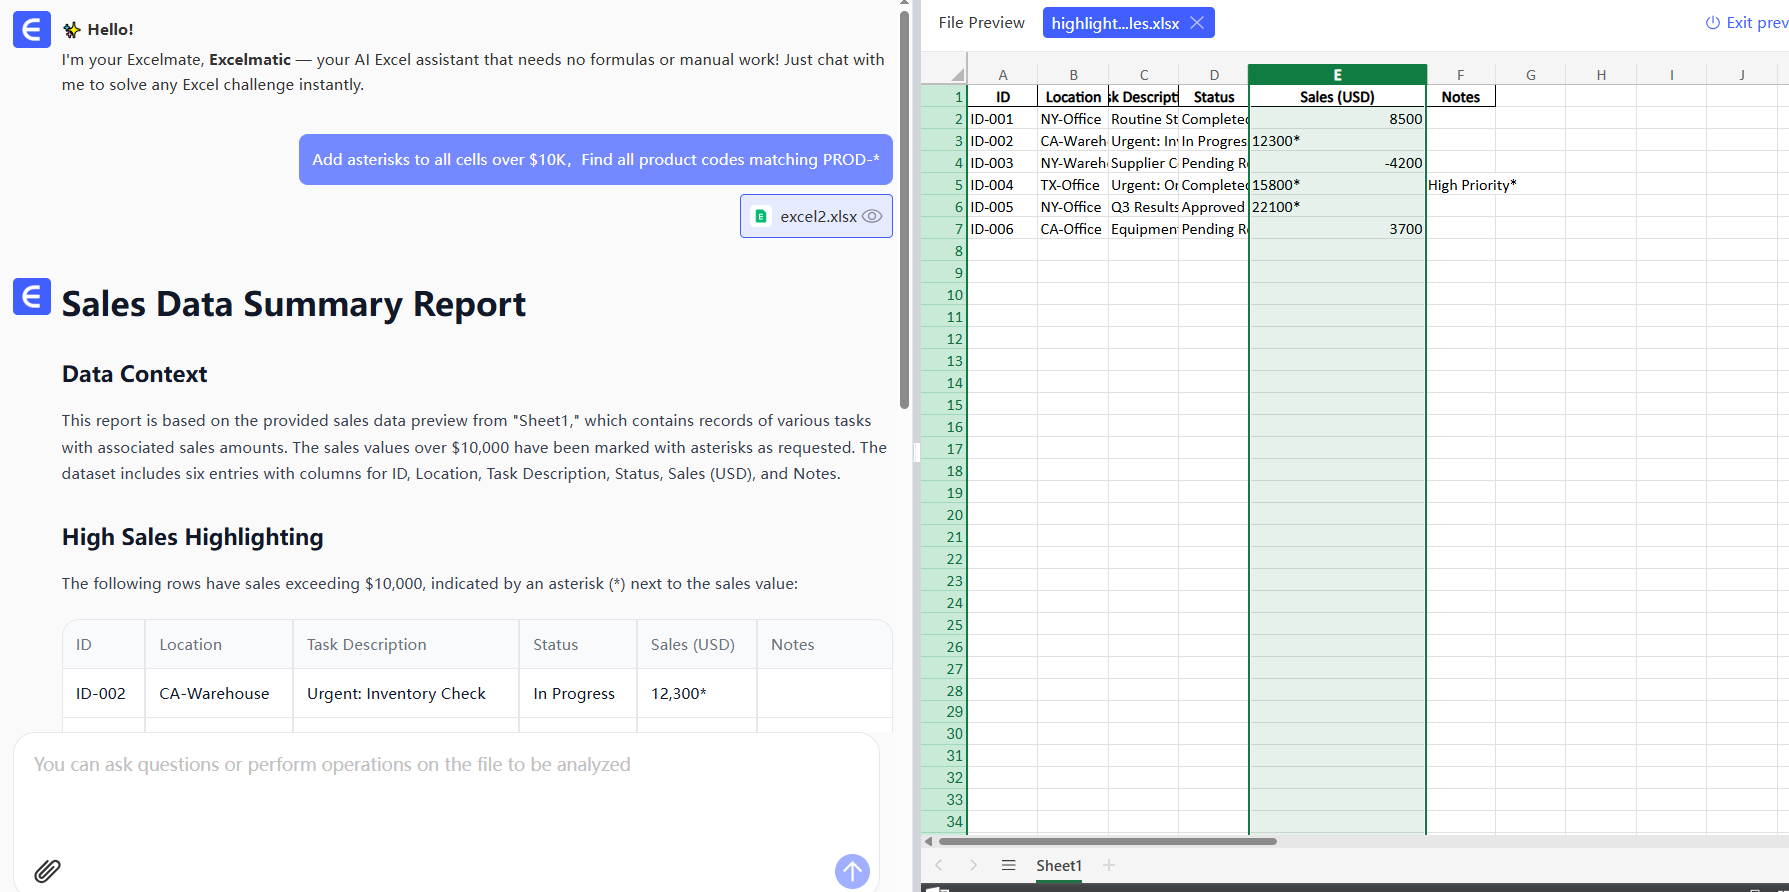Go to the previous sheet arrow
Viewport: 1789px width, 892px height.
pos(939,865)
